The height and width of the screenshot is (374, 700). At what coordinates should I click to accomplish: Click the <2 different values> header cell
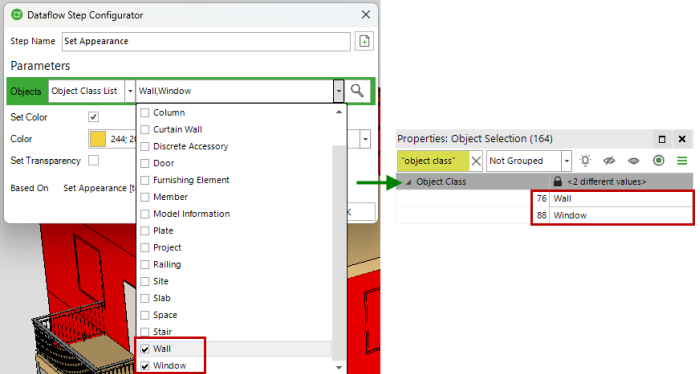[x=621, y=182]
